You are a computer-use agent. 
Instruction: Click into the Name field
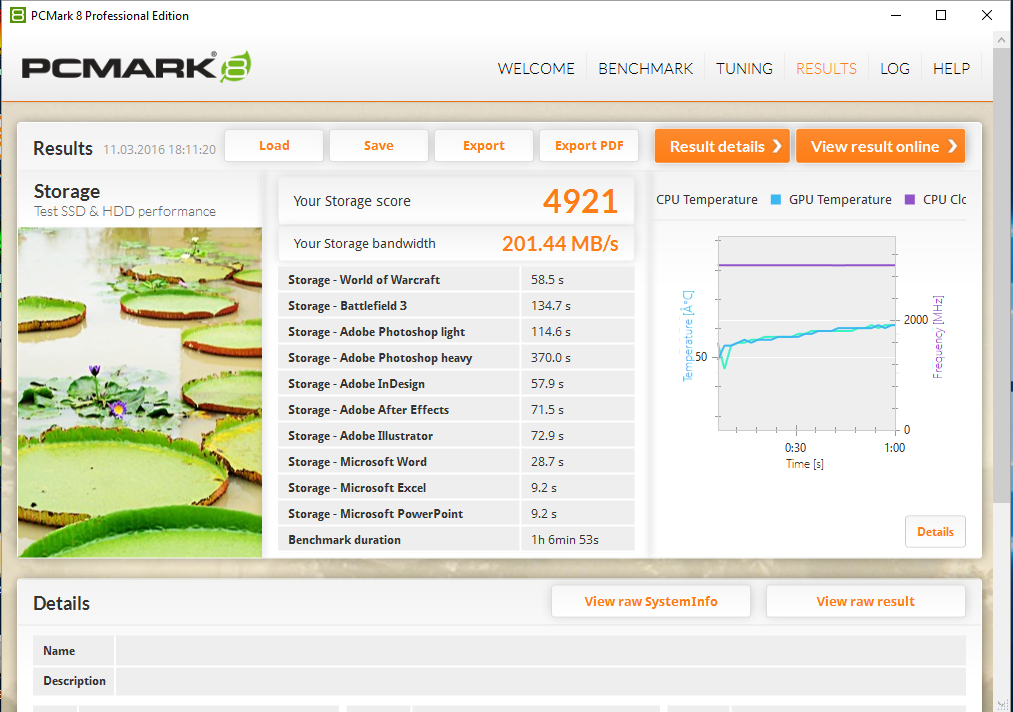pyautogui.click(x=540, y=651)
